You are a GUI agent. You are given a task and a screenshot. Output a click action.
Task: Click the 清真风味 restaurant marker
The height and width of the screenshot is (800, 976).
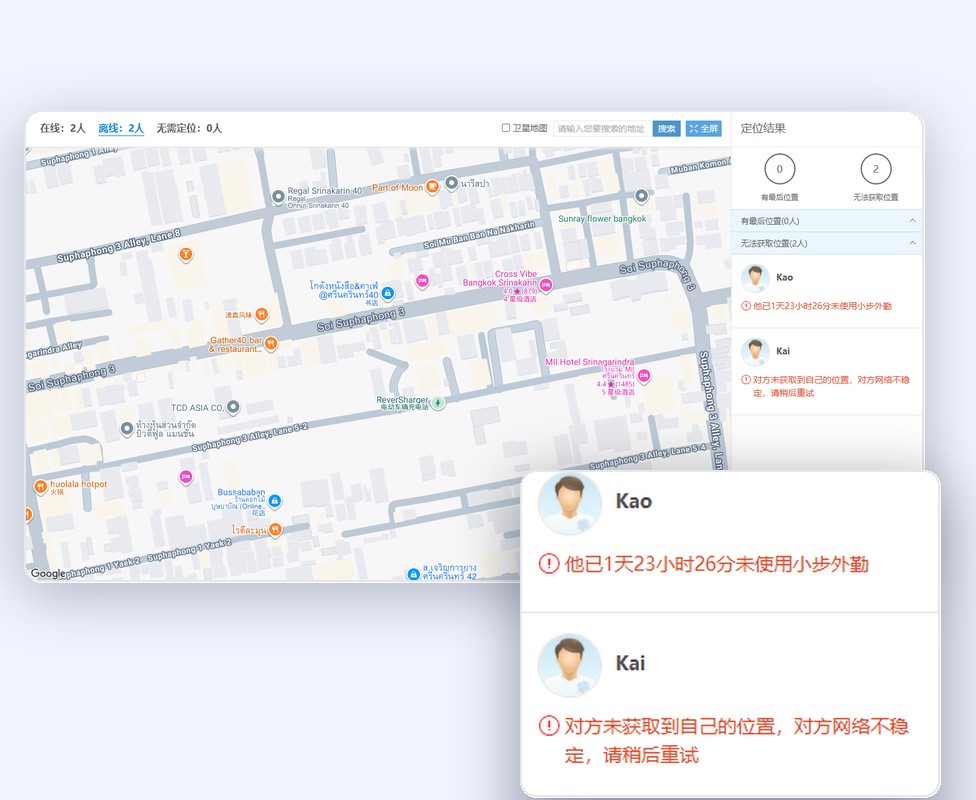coord(262,314)
